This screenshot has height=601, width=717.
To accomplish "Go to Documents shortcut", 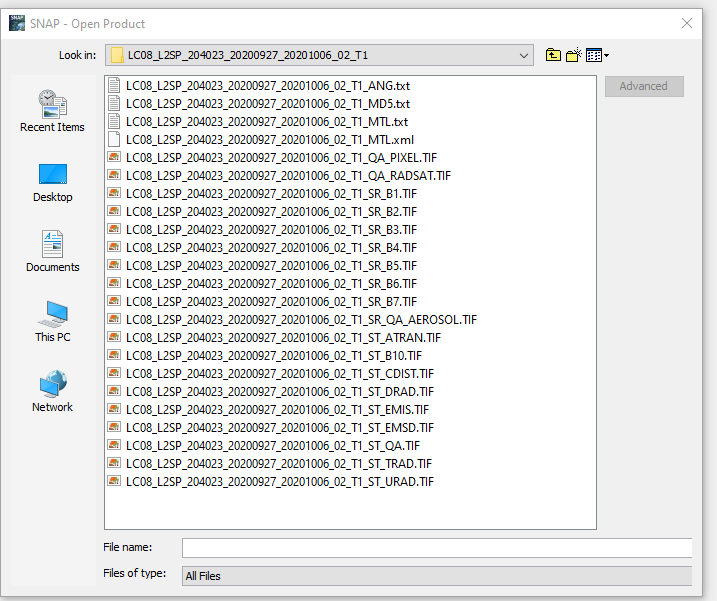I will (53, 252).
